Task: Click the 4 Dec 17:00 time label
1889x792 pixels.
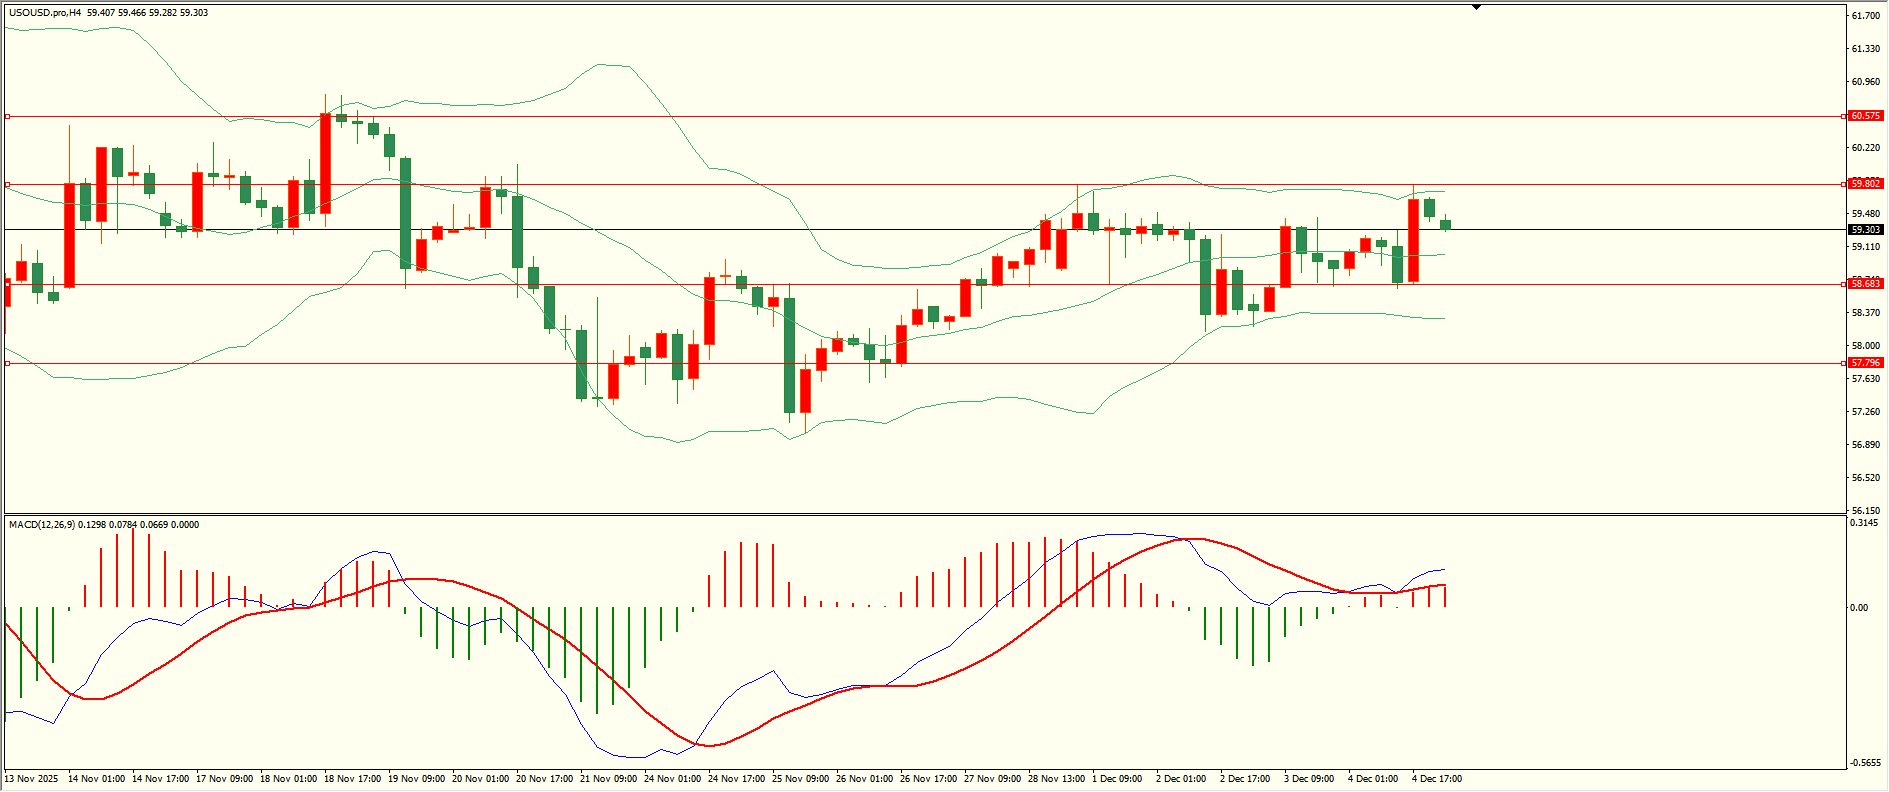Action: click(x=1436, y=779)
